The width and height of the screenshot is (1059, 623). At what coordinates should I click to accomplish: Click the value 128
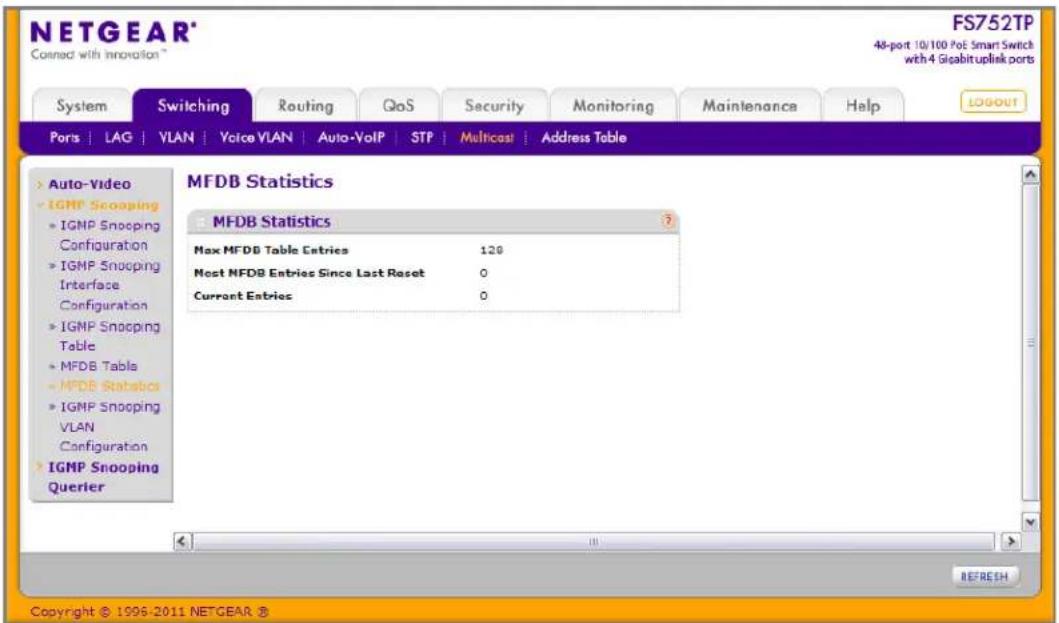click(491, 250)
